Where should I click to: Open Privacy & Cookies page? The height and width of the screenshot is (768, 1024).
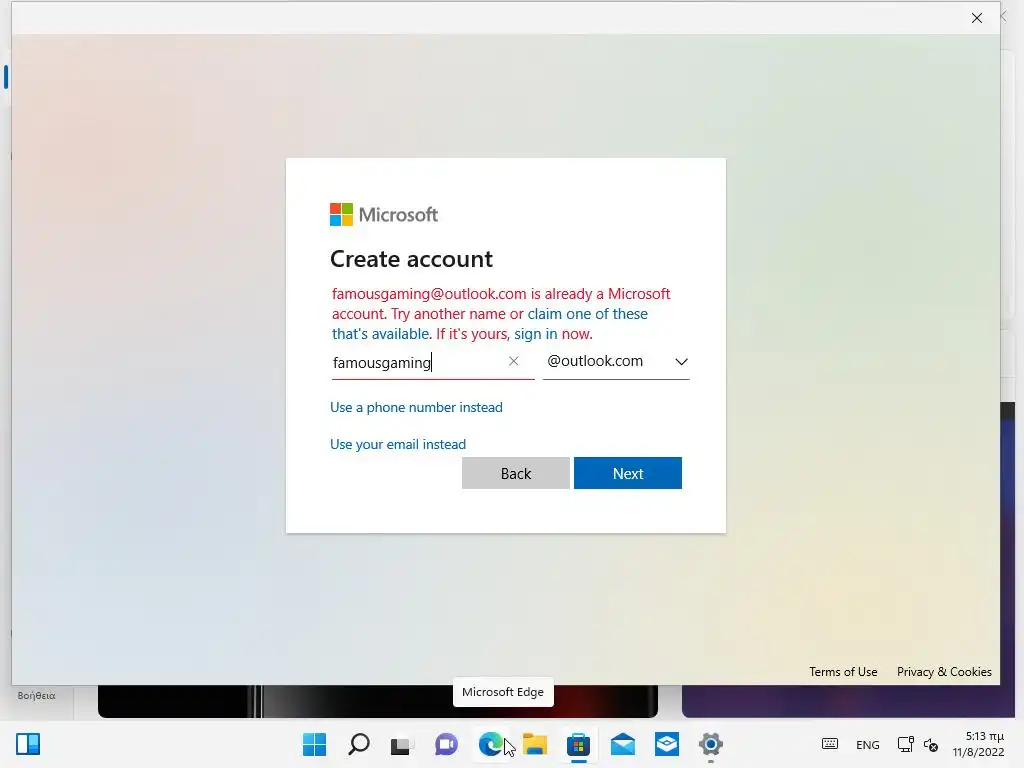pos(944,671)
